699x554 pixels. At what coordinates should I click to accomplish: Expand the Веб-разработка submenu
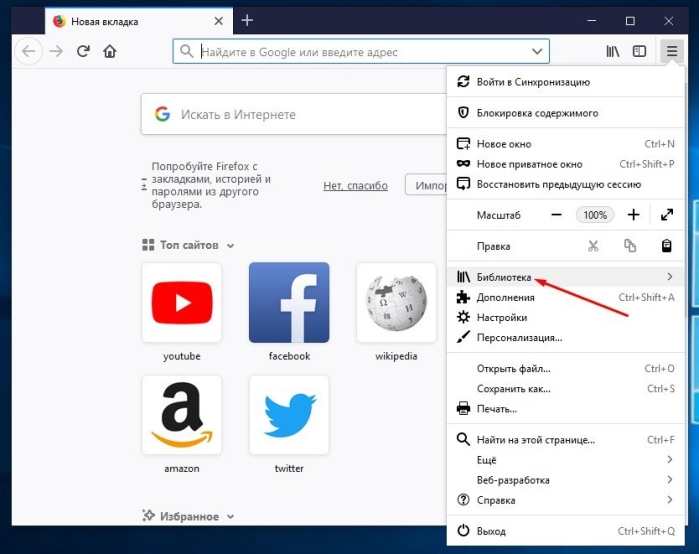click(566, 480)
